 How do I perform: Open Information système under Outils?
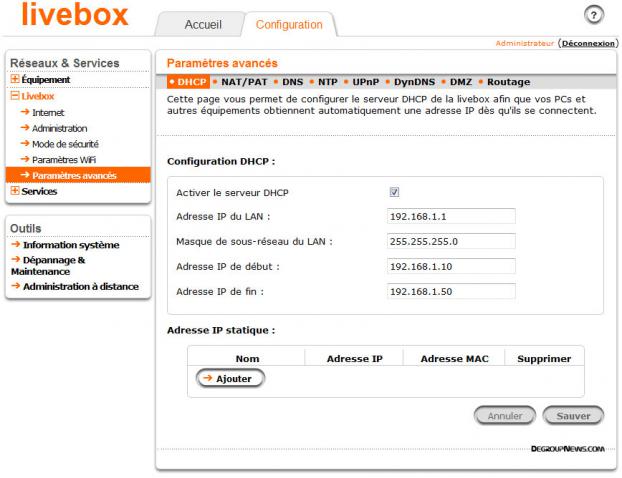pyautogui.click(x=70, y=244)
